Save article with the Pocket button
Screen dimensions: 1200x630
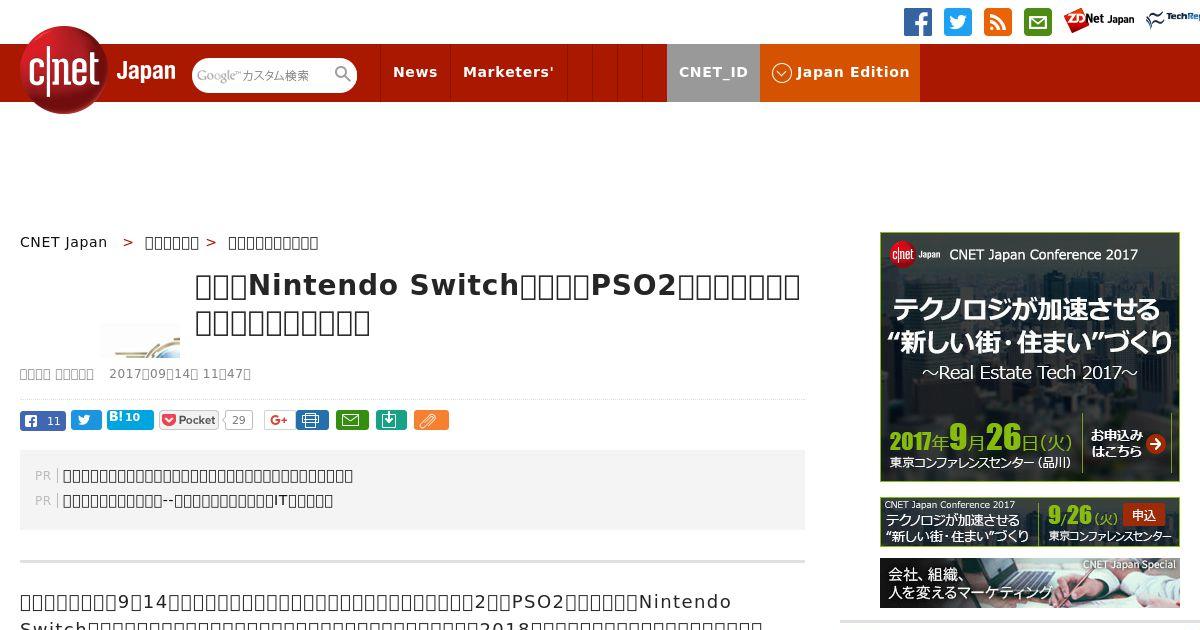(x=189, y=420)
